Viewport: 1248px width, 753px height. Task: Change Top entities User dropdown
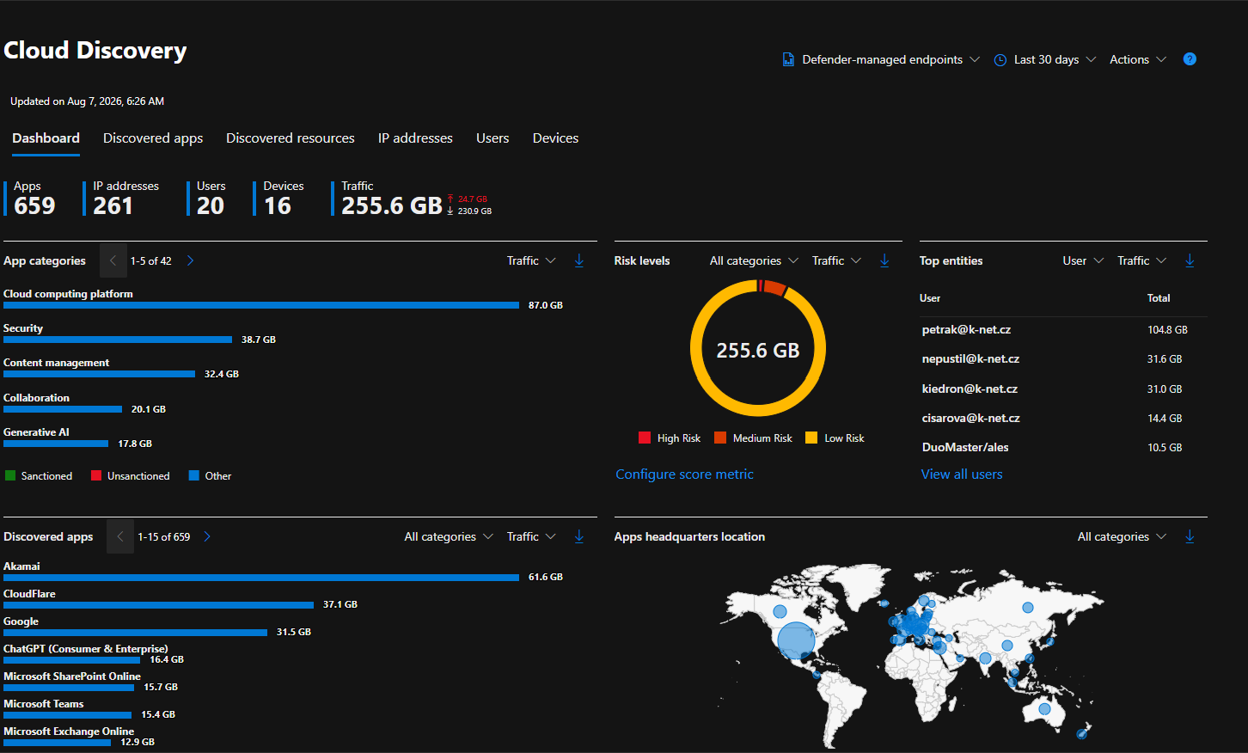(x=1083, y=261)
